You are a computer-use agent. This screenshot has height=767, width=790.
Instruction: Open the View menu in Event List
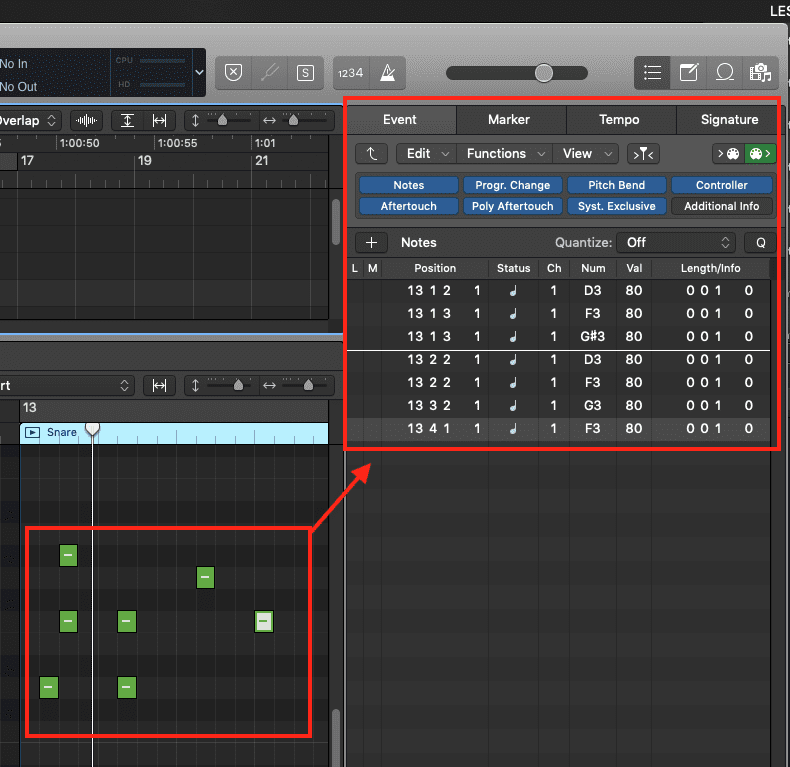[x=586, y=154]
